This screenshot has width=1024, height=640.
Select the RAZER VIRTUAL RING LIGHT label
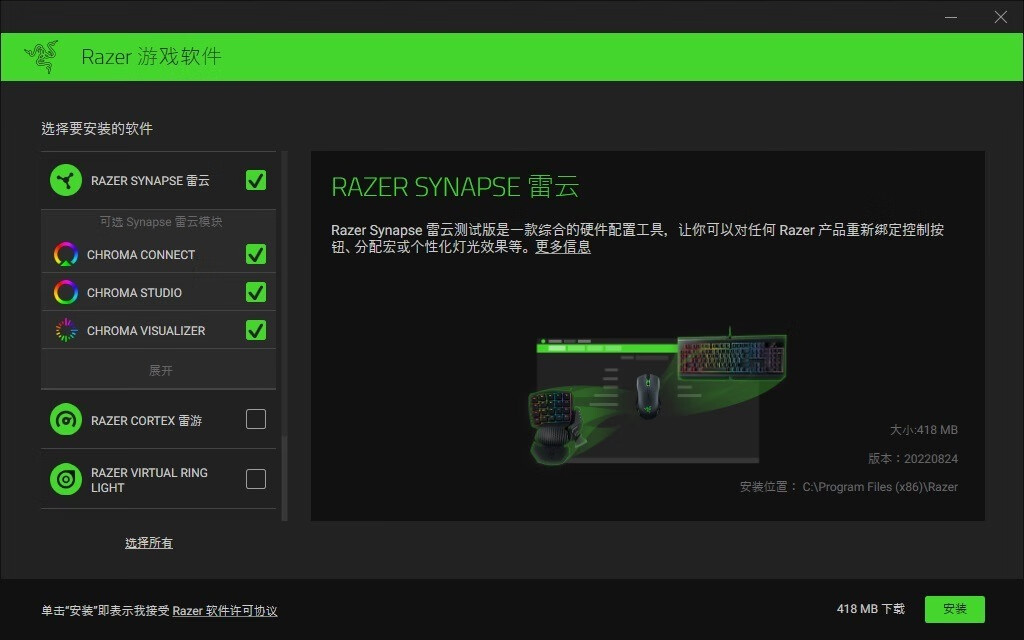tap(150, 480)
